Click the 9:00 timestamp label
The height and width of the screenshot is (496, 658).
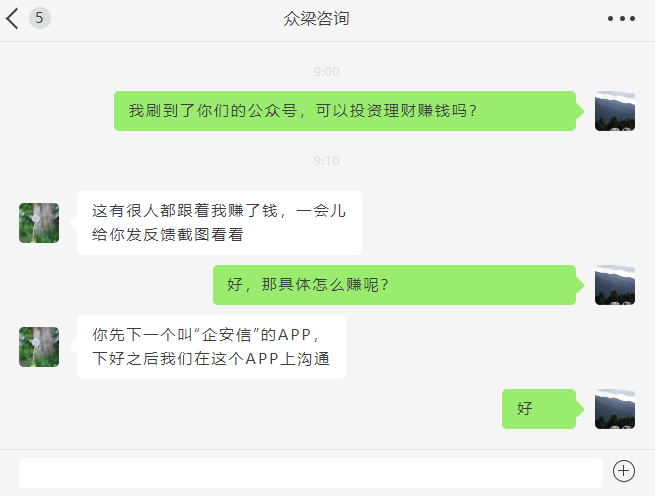[326, 72]
